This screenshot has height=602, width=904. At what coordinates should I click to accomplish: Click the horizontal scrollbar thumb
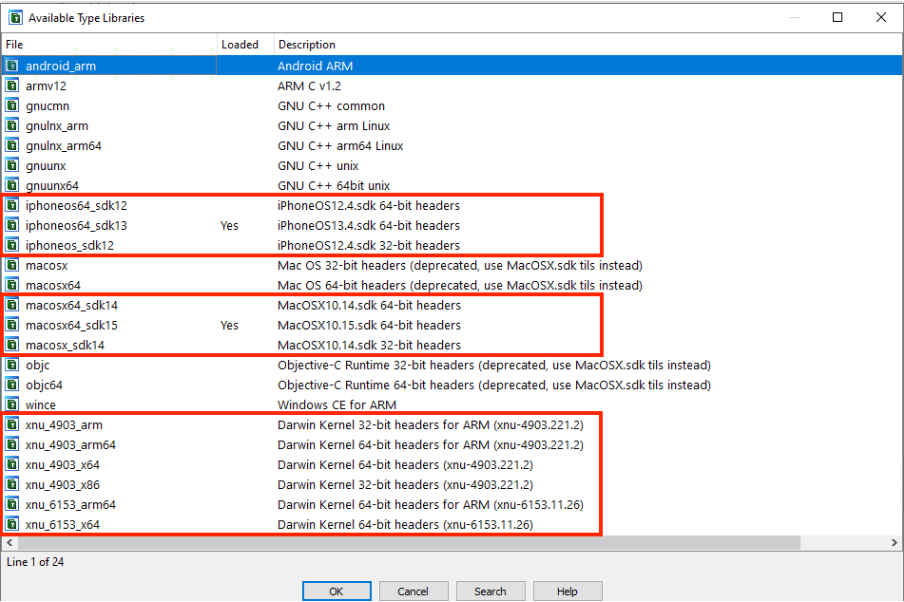(x=409, y=543)
